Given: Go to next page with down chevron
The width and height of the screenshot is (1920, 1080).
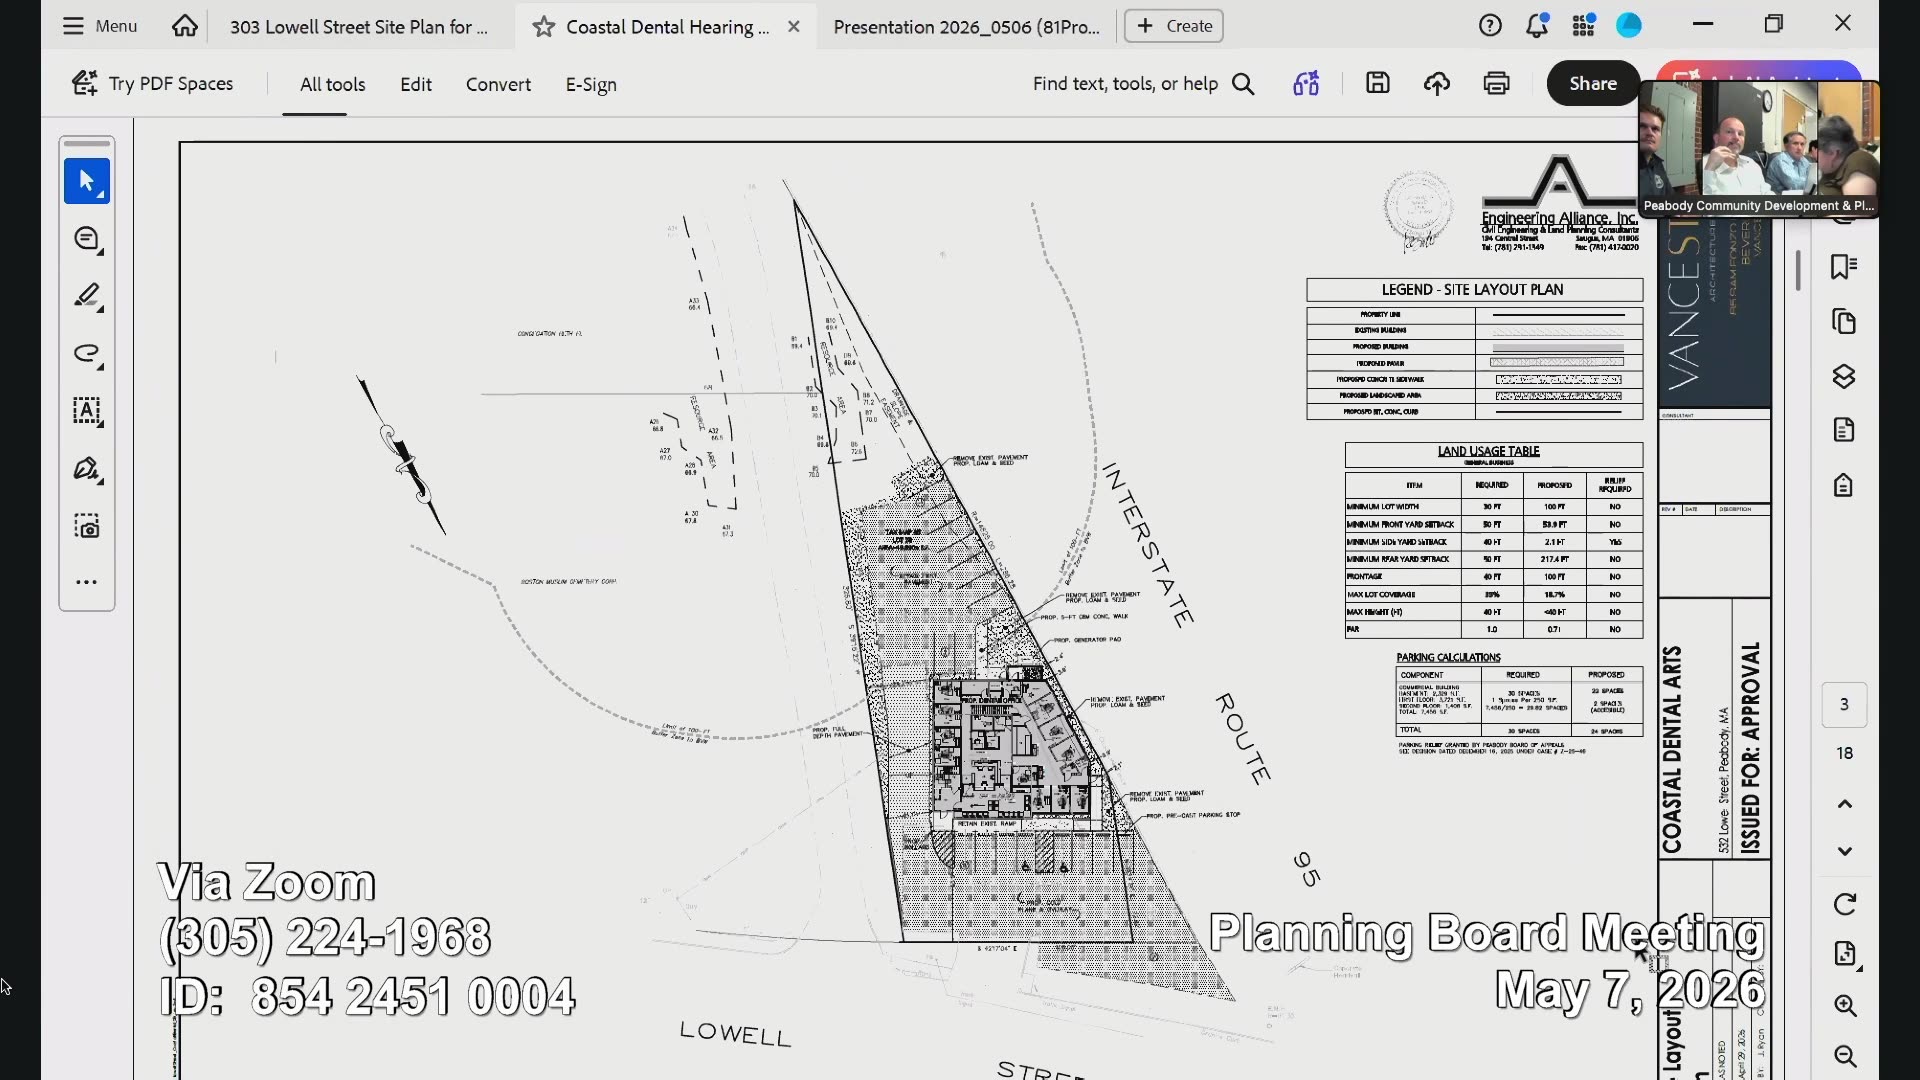Looking at the screenshot, I should click(1845, 851).
